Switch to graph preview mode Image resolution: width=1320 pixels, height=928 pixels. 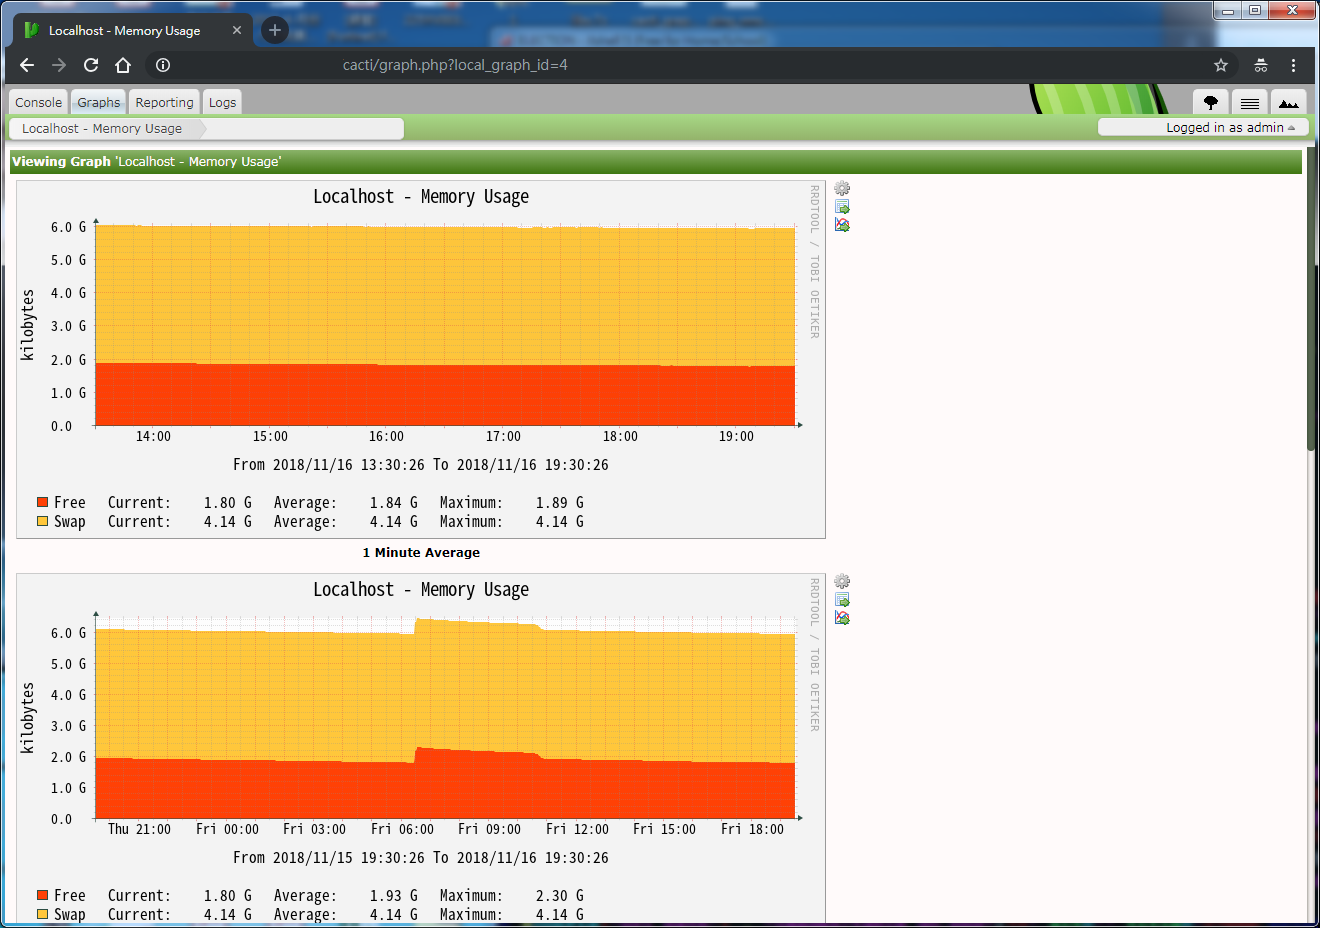[1289, 102]
